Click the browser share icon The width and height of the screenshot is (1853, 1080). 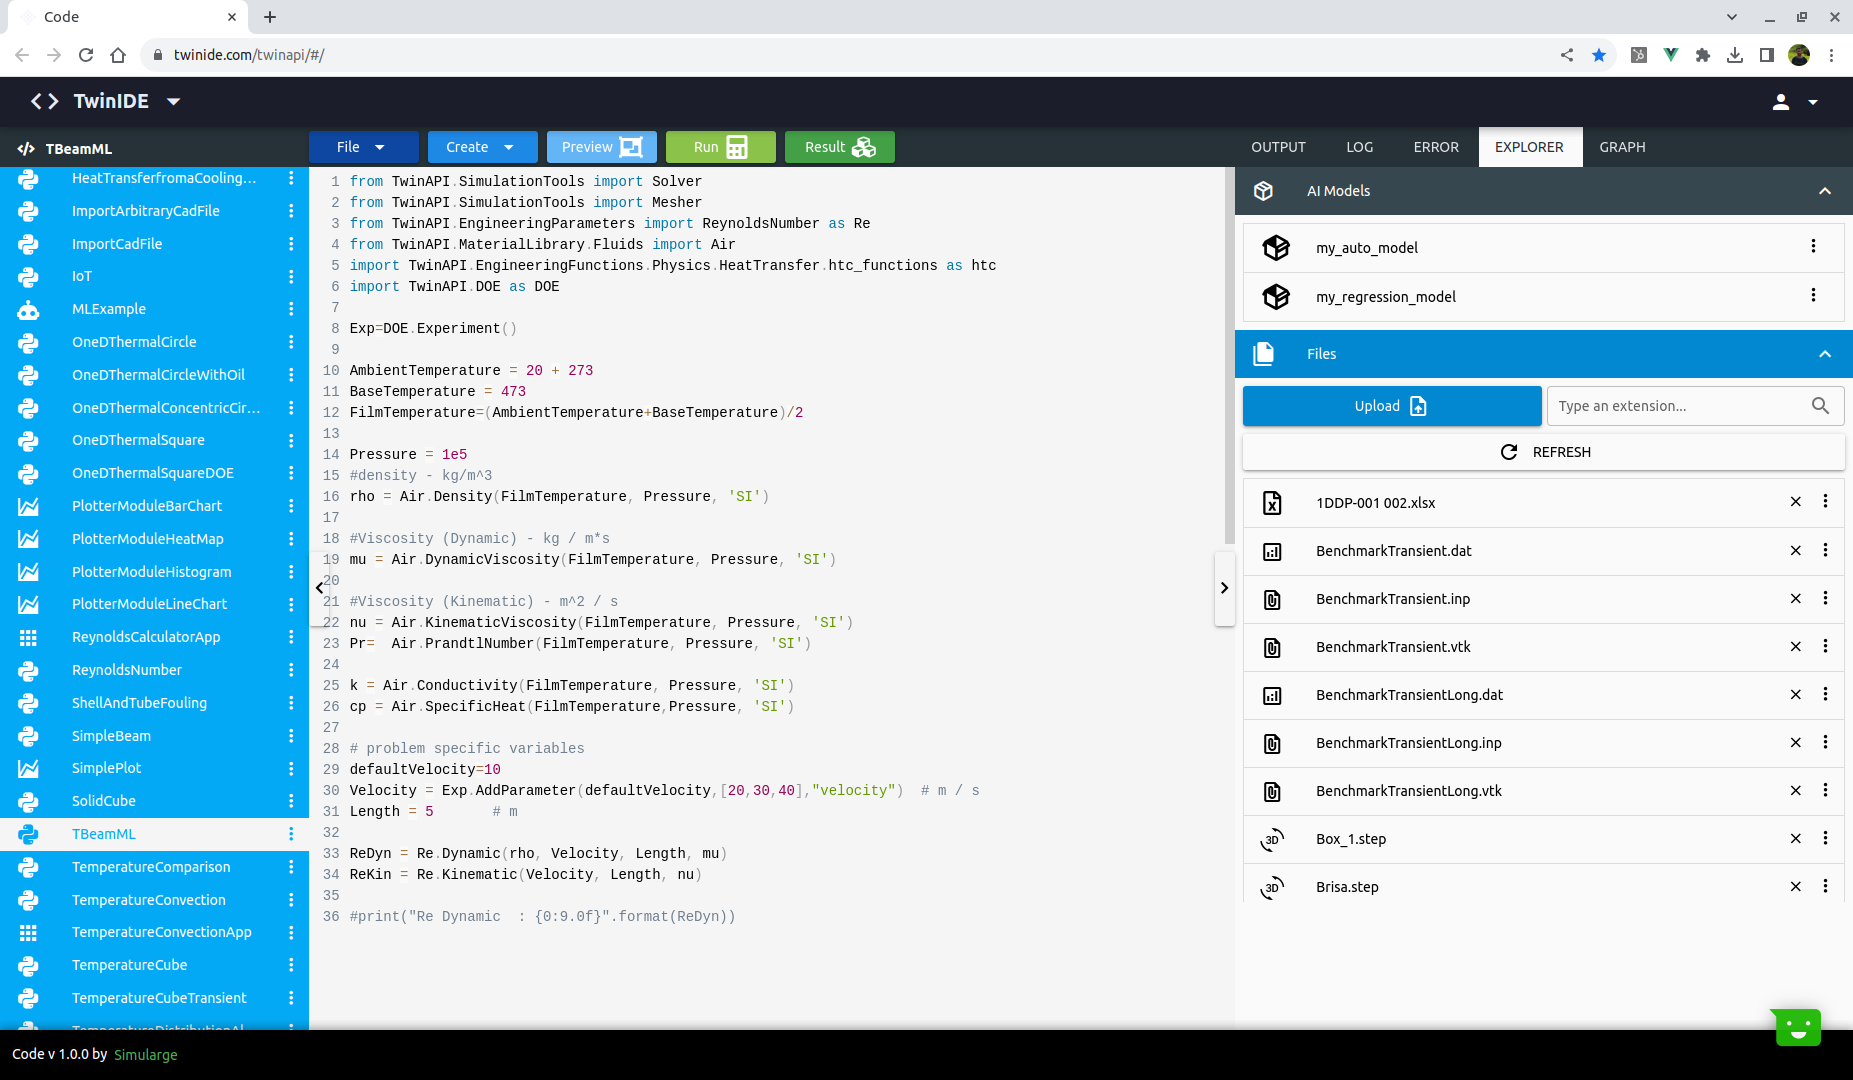pos(1566,55)
